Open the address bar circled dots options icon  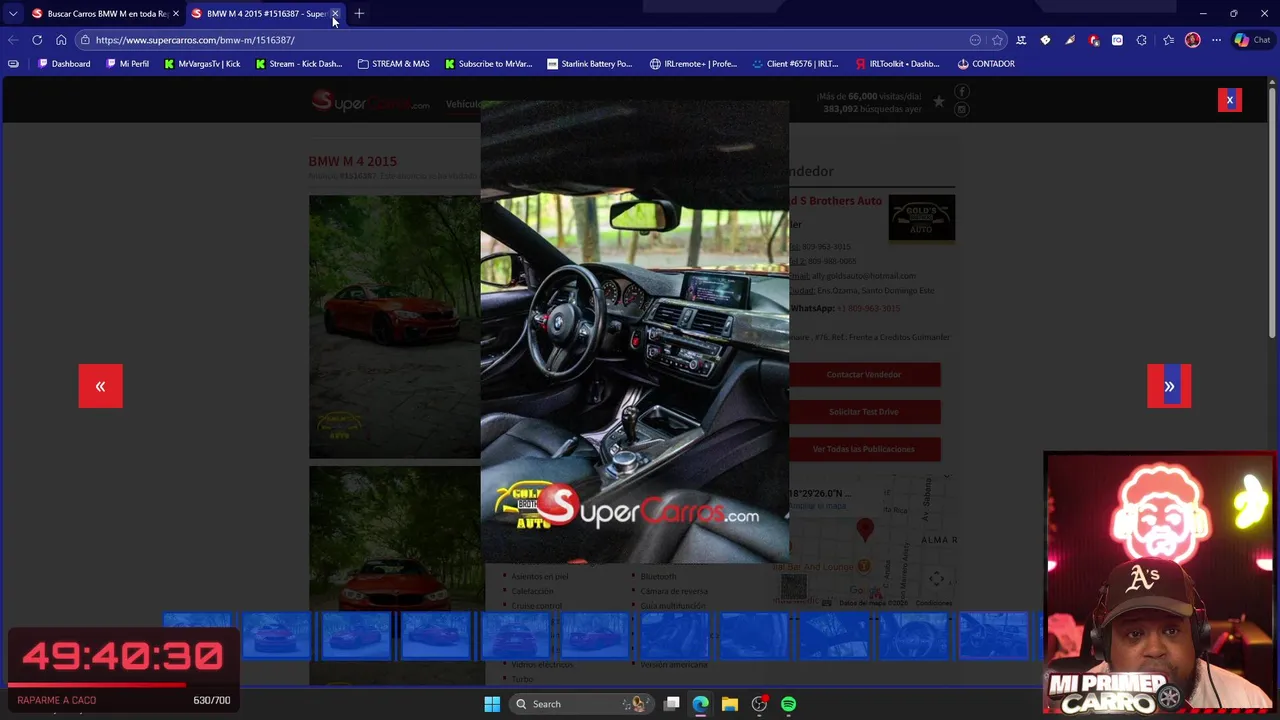tap(975, 40)
